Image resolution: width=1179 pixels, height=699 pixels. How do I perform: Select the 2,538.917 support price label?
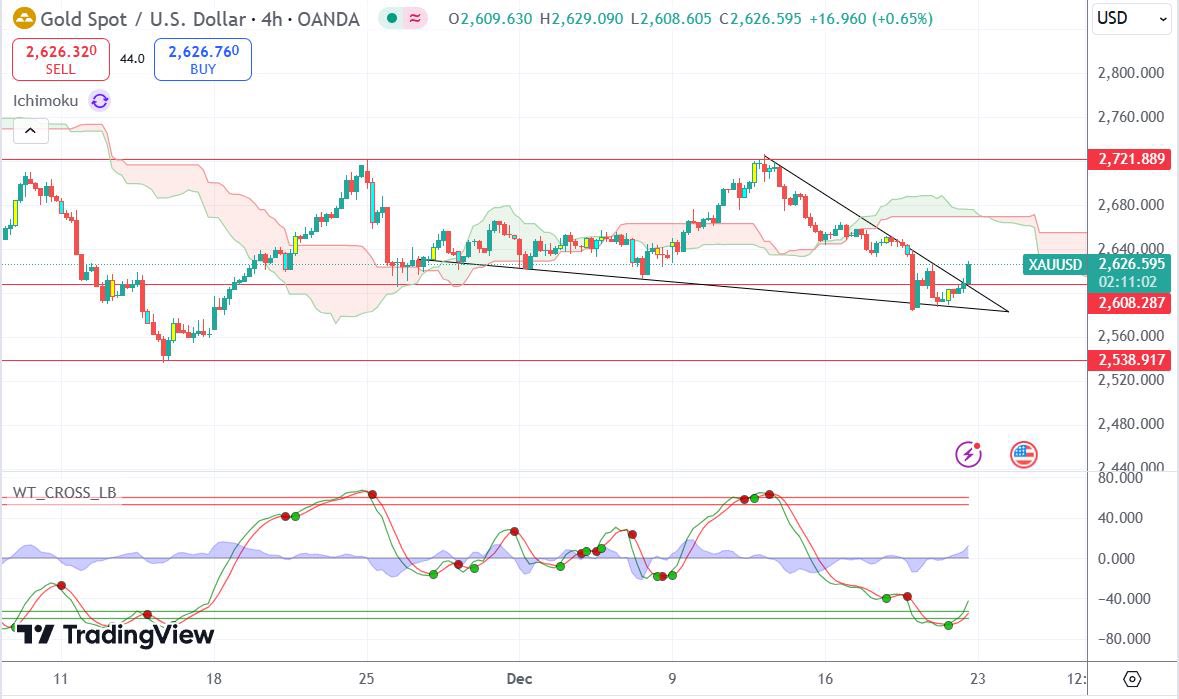(x=1129, y=360)
